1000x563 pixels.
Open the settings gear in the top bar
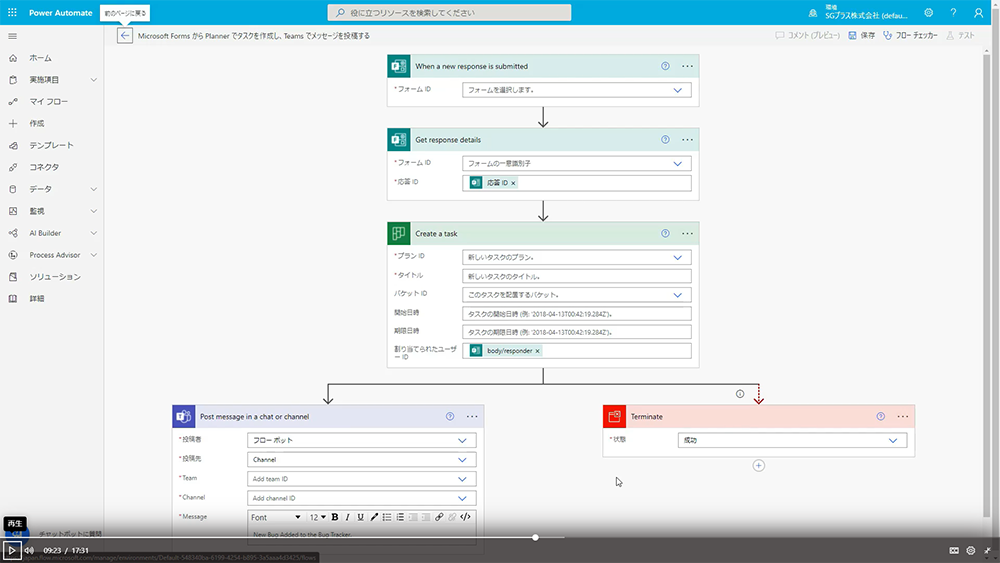pos(929,13)
